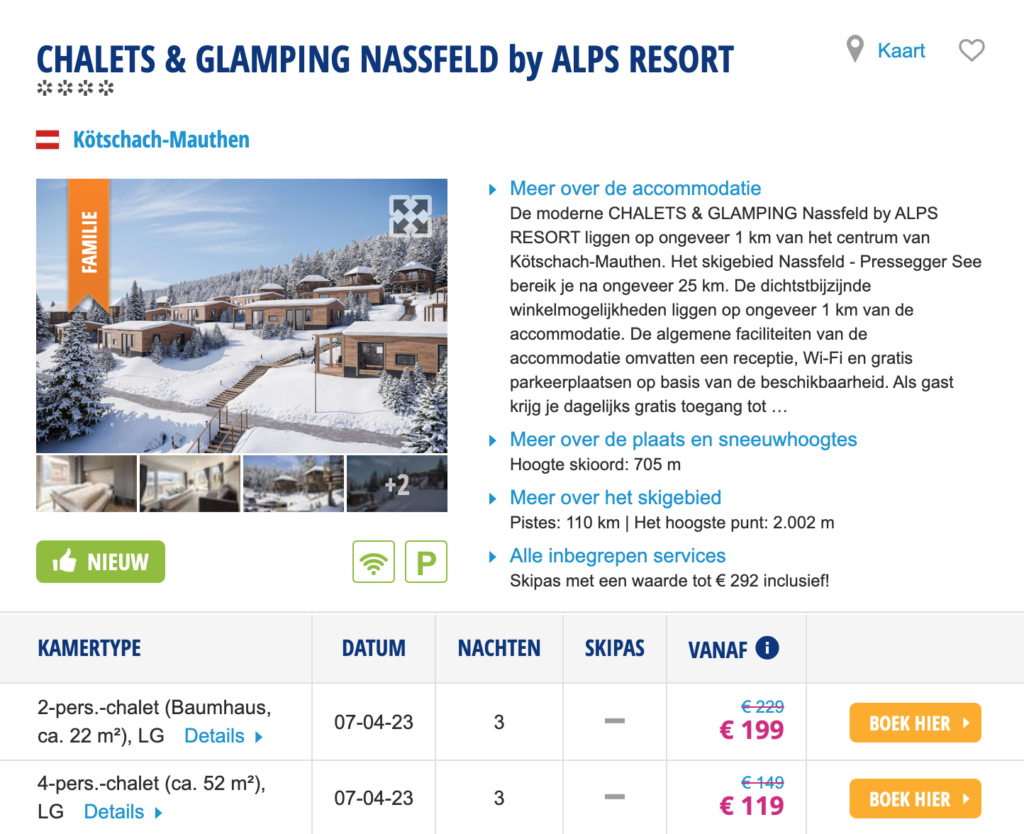Viewport: 1024px width, 834px height.
Task: Open the bedroom photo thumbnail
Action: point(86,484)
